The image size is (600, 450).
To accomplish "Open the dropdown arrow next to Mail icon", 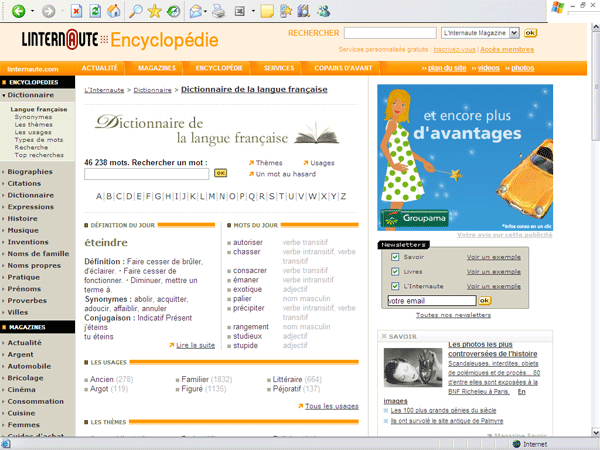I will pos(205,11).
